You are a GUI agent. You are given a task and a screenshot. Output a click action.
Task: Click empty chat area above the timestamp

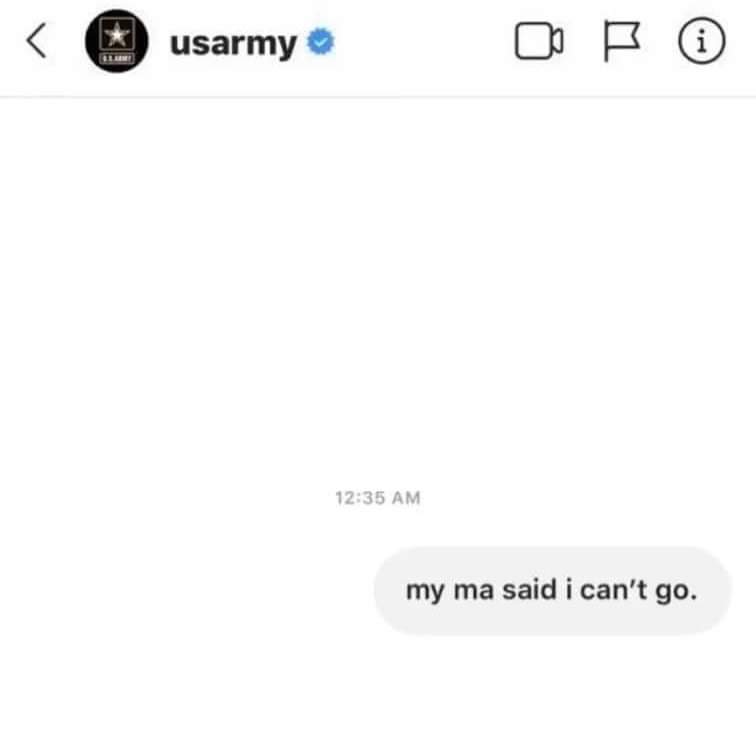[x=378, y=289]
